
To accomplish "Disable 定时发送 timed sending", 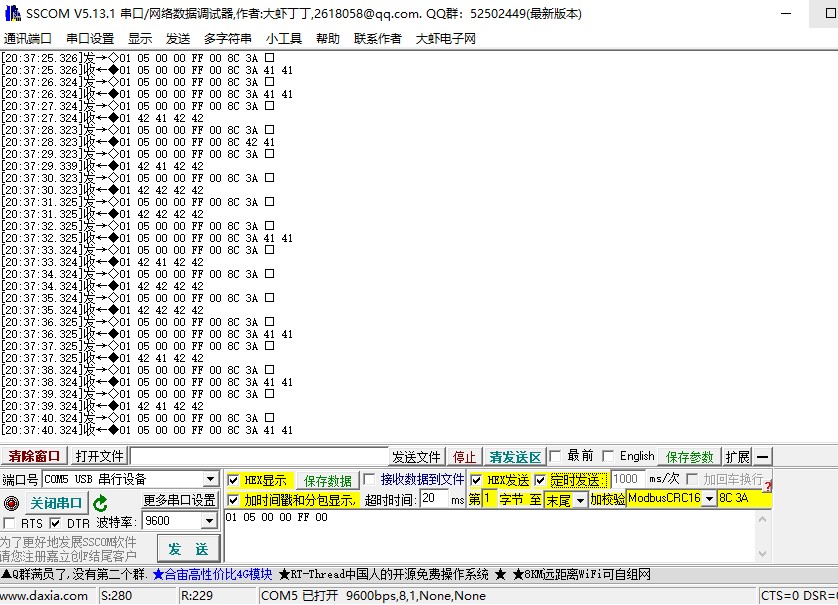I will (x=538, y=480).
